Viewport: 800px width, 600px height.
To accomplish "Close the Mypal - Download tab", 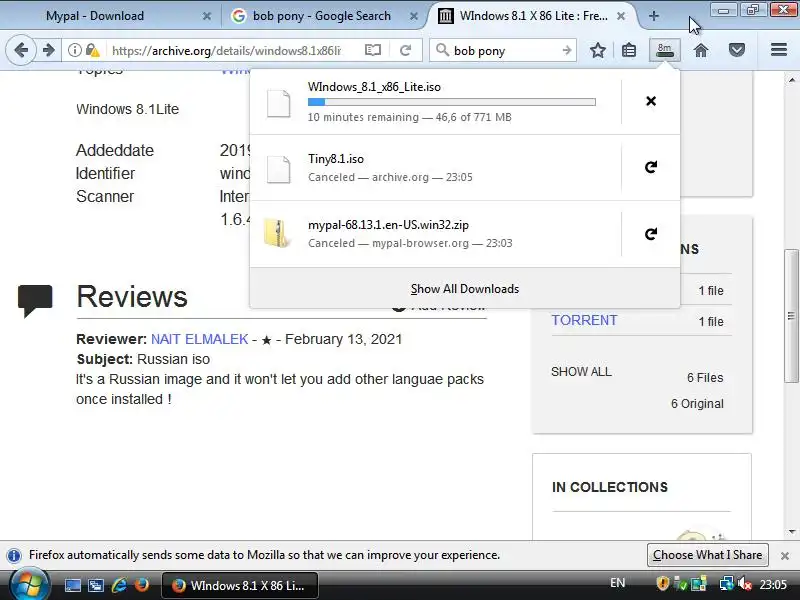I will 207,16.
